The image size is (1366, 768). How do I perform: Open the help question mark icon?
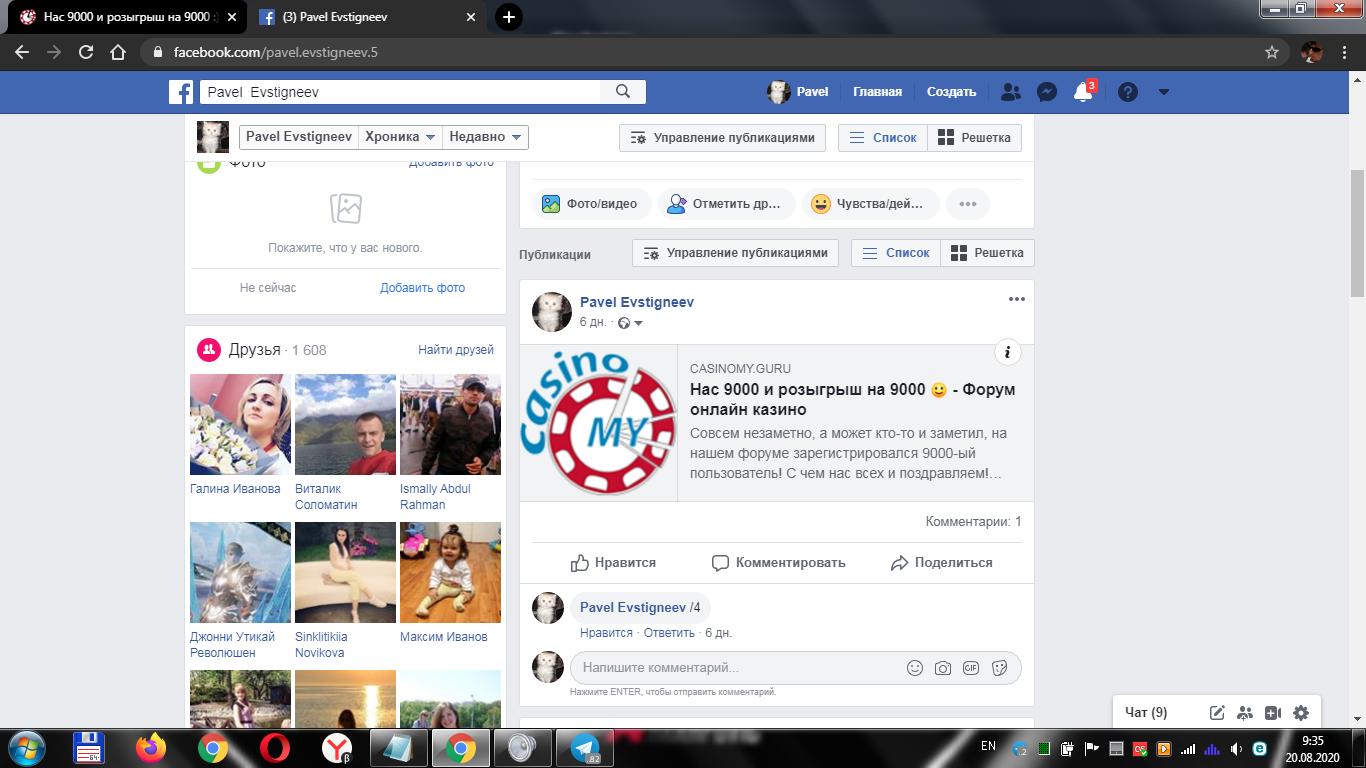(x=1128, y=92)
